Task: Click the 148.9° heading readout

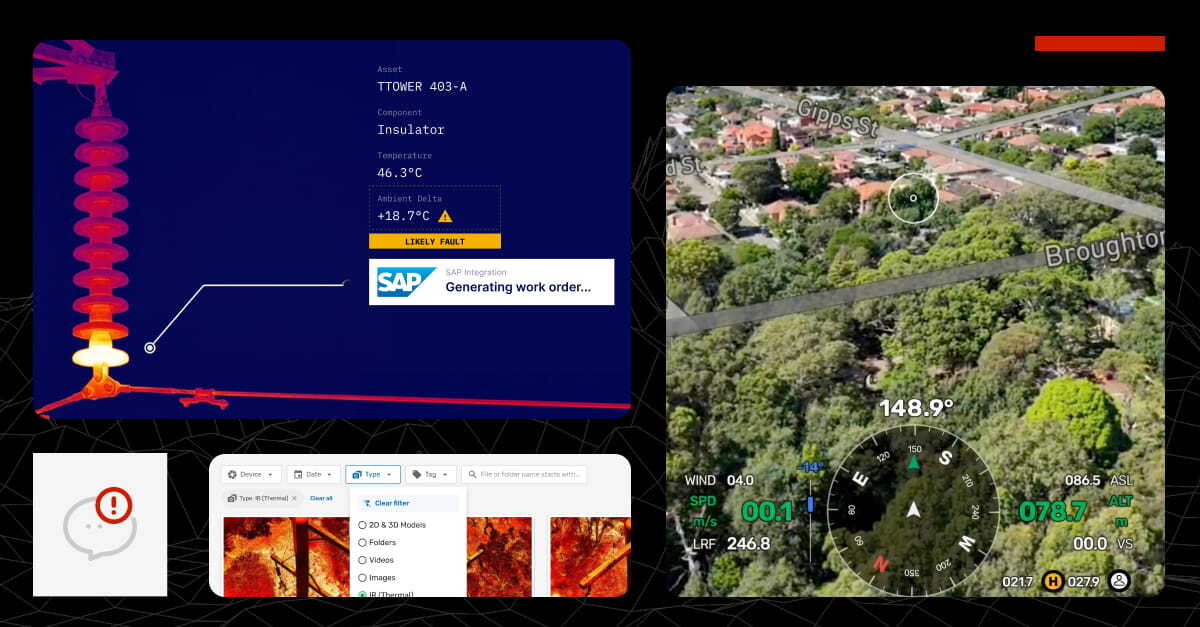Action: click(x=916, y=408)
